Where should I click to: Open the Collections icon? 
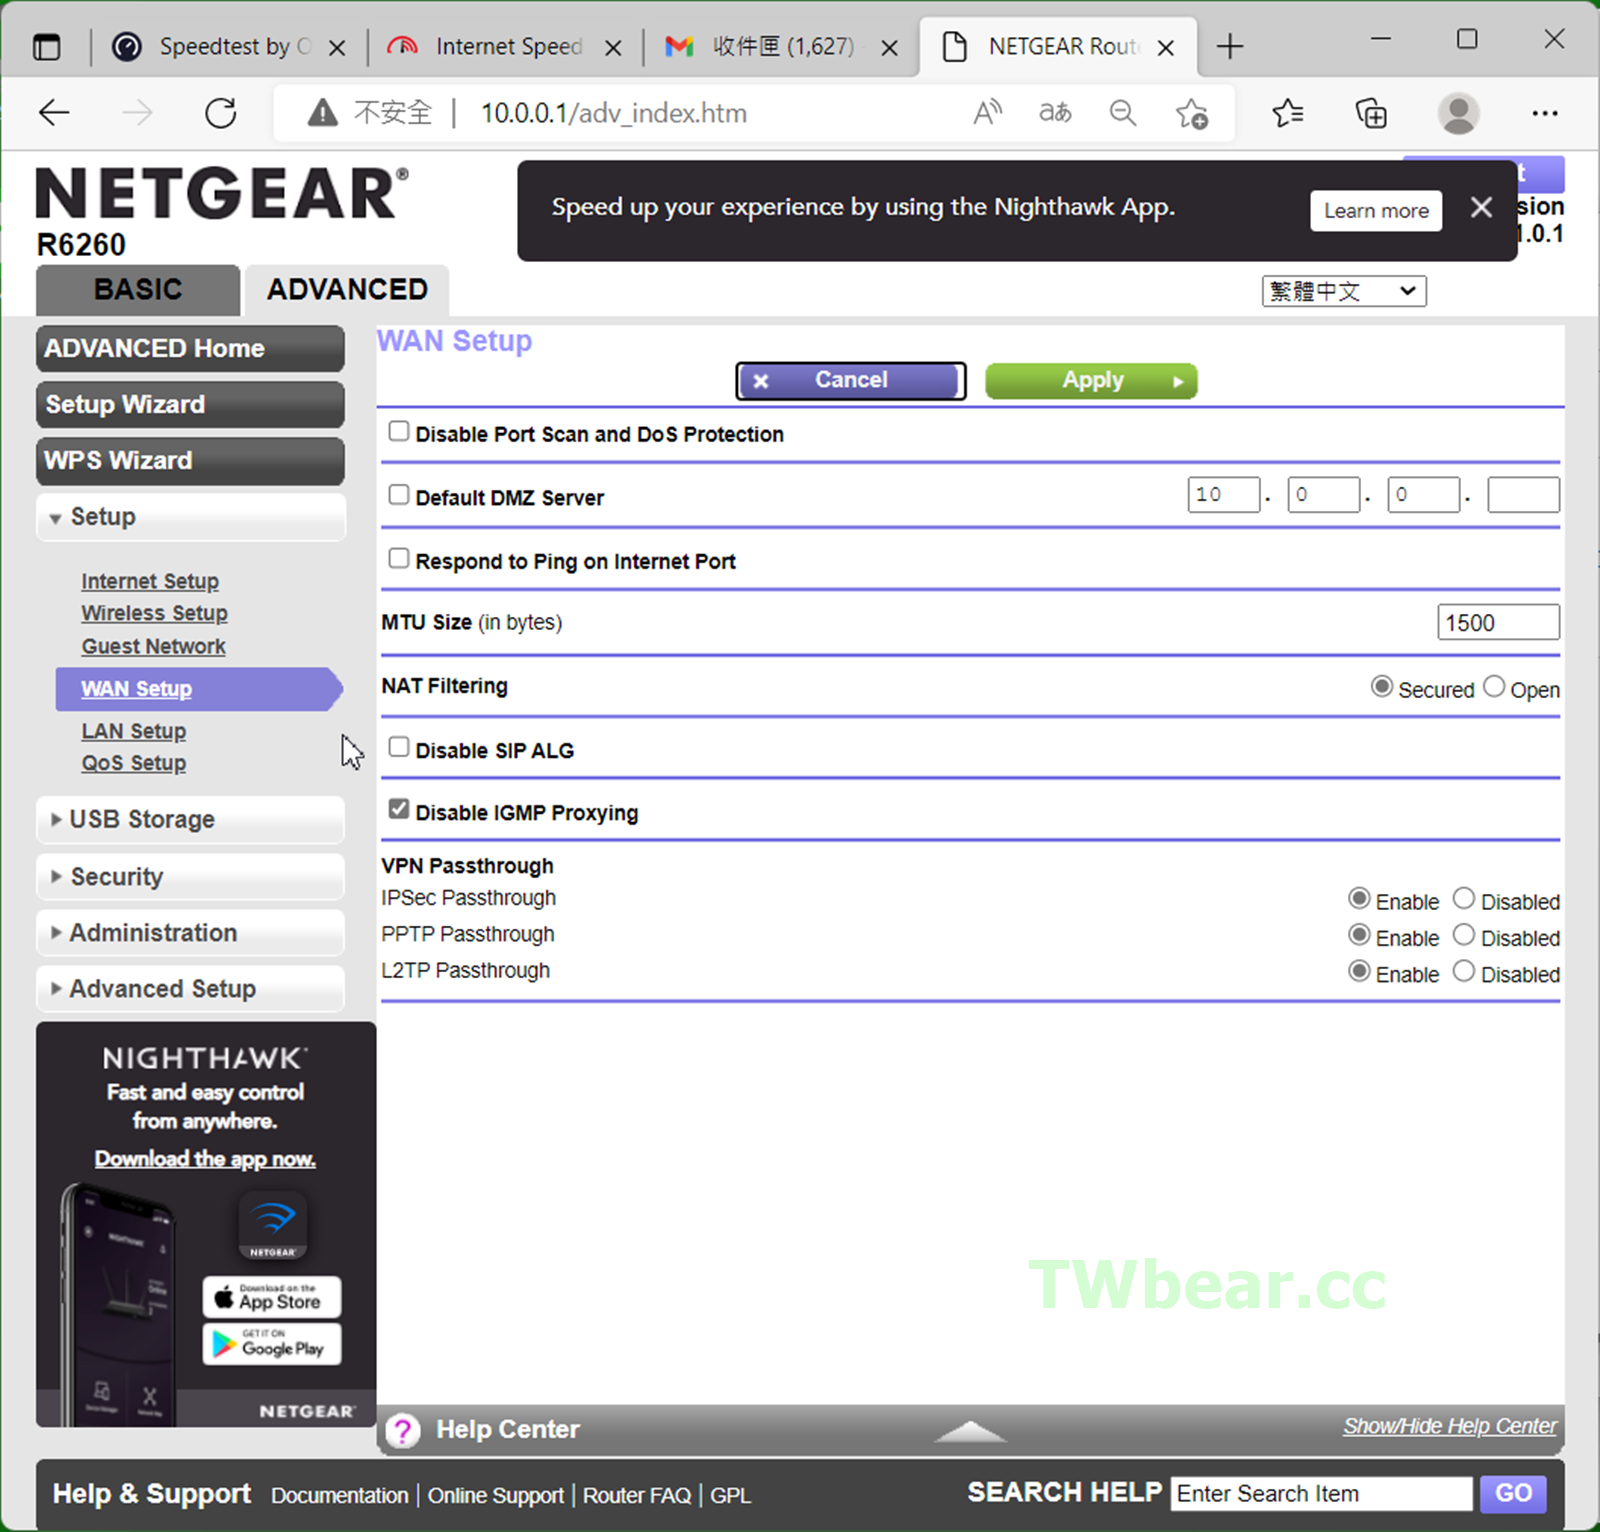[x=1371, y=113]
